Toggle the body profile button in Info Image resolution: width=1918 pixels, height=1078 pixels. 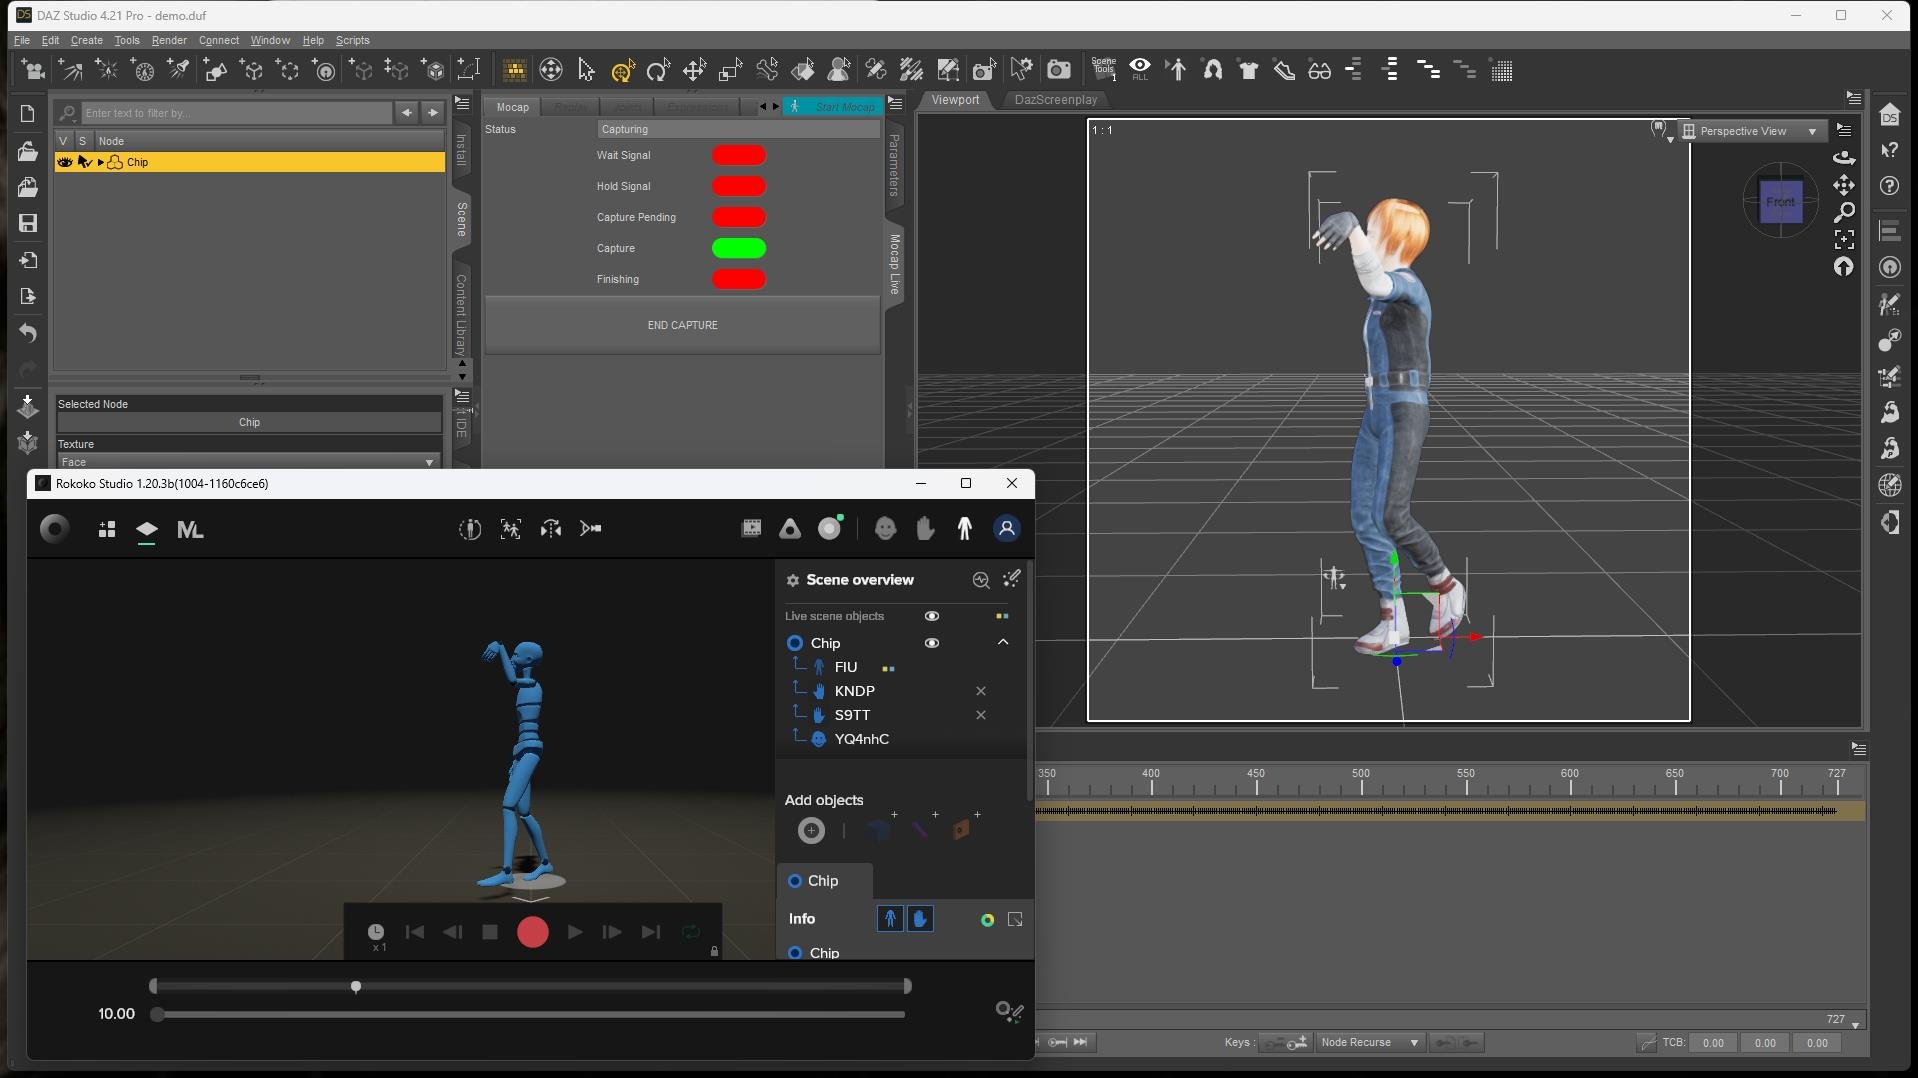890,919
